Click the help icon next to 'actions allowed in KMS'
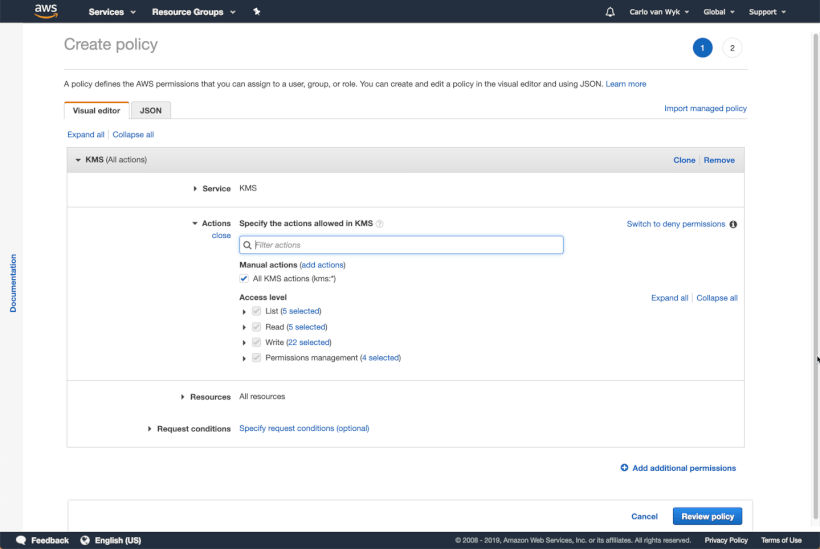Image resolution: width=820 pixels, height=549 pixels. pos(380,224)
